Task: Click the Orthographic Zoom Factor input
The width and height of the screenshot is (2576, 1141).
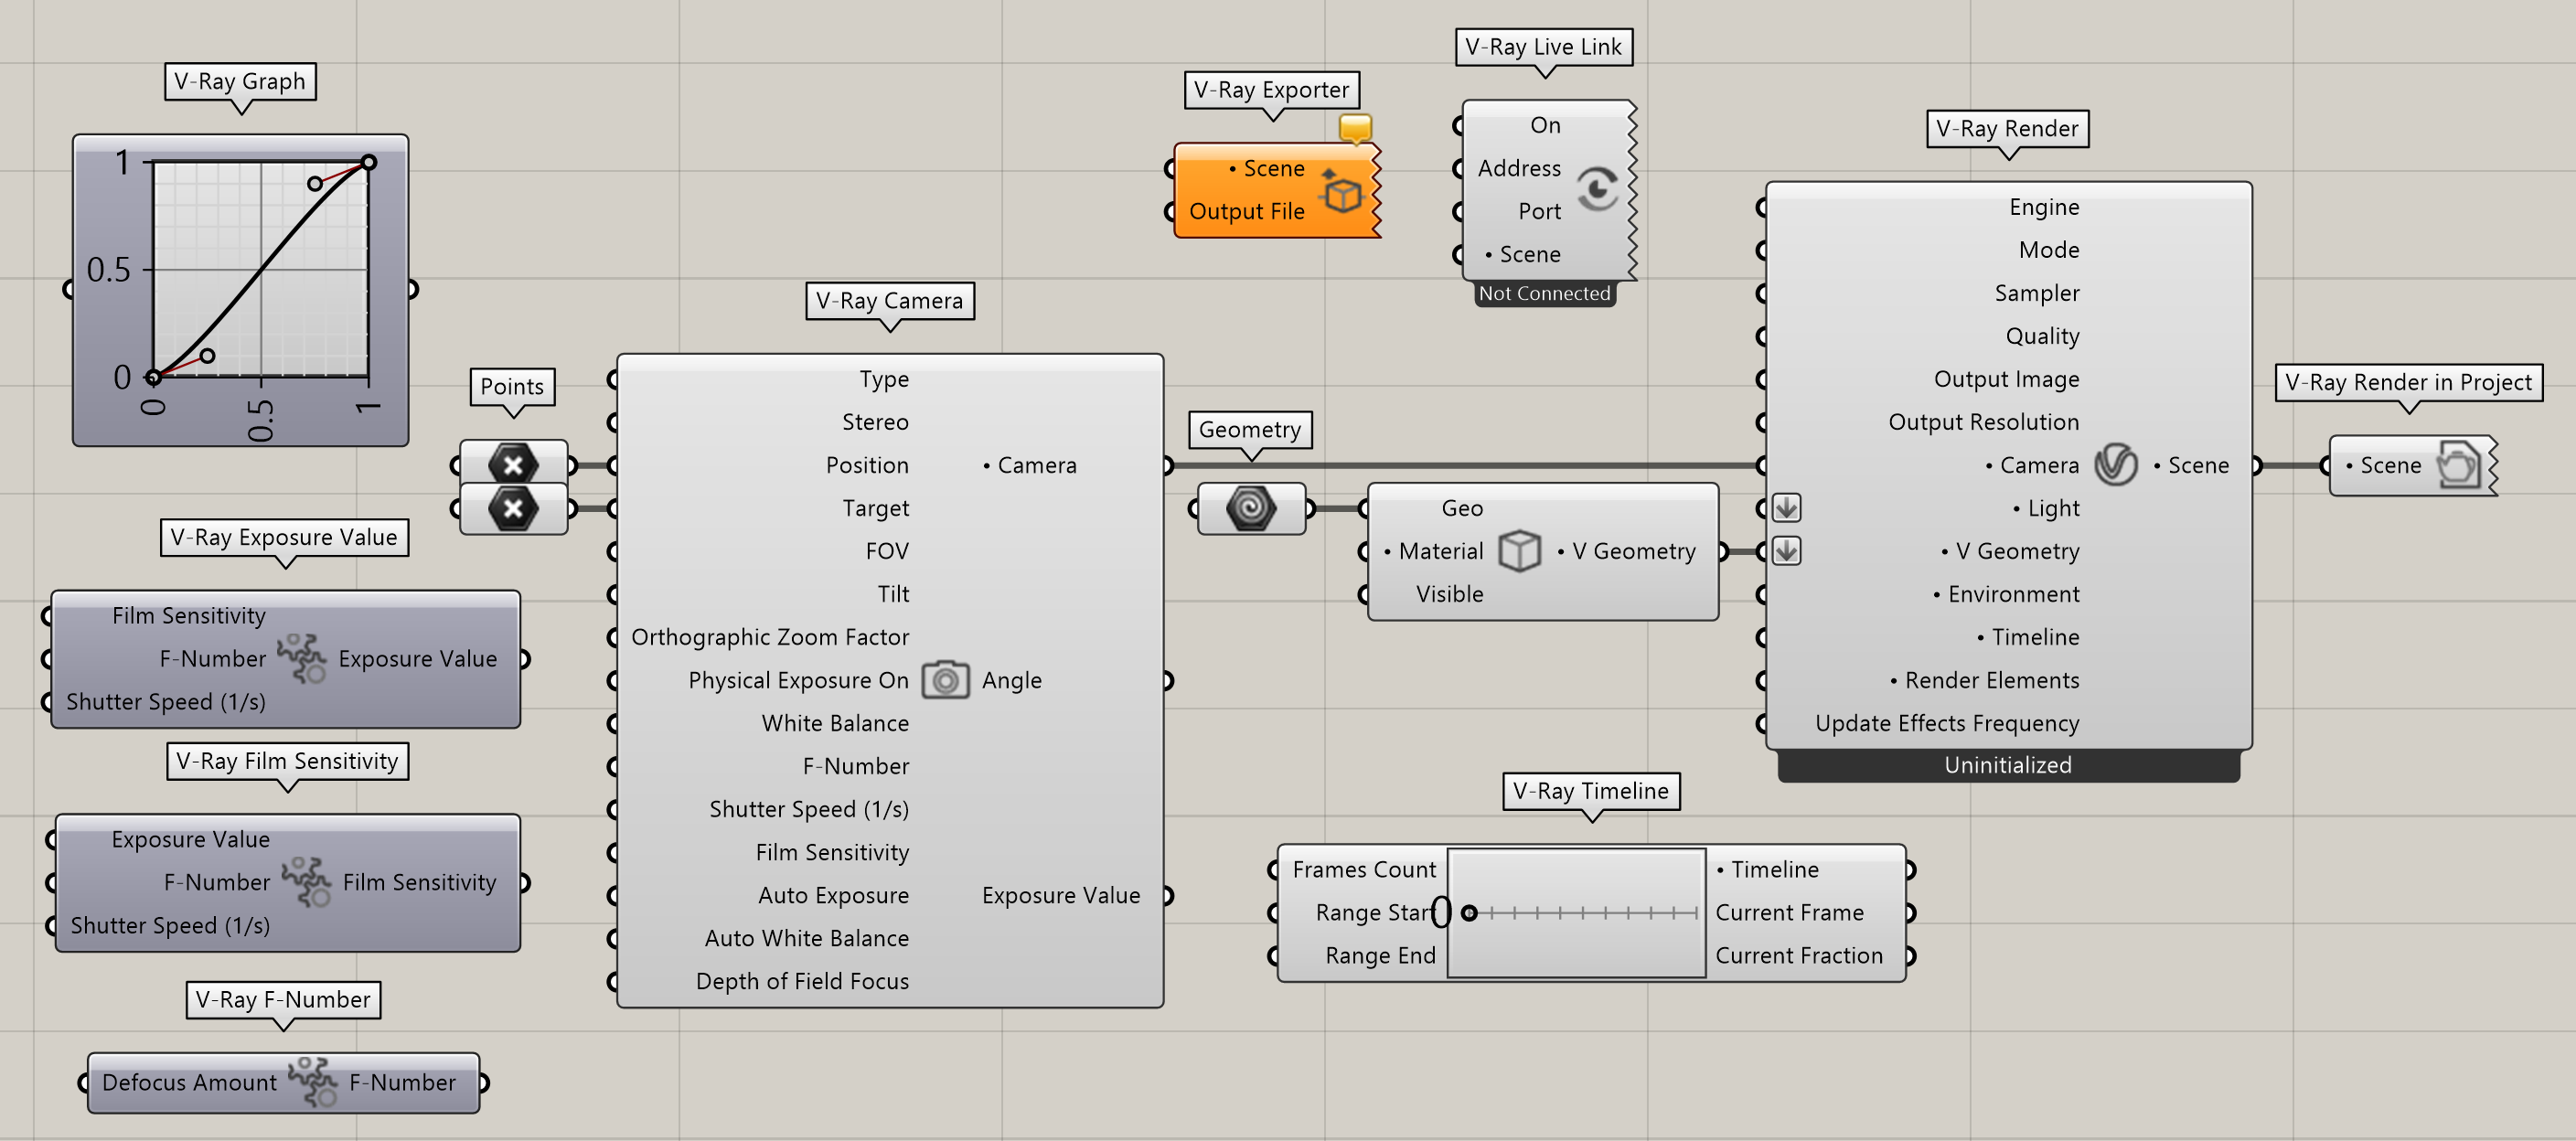Action: pos(770,637)
